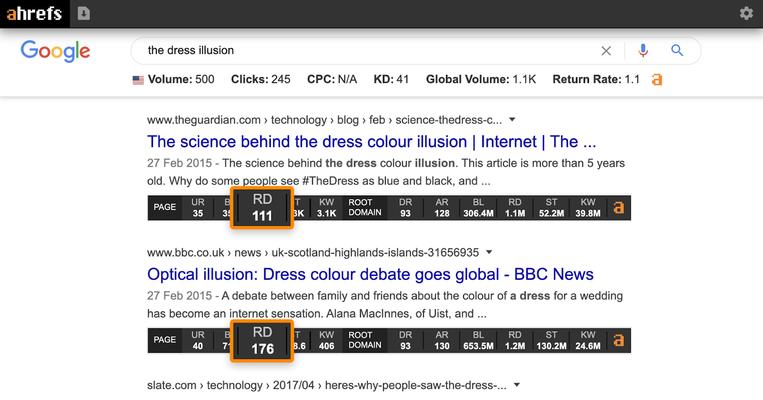Click the slate.com breadcrumb URL
The height and width of the screenshot is (400, 763).
[327, 385]
